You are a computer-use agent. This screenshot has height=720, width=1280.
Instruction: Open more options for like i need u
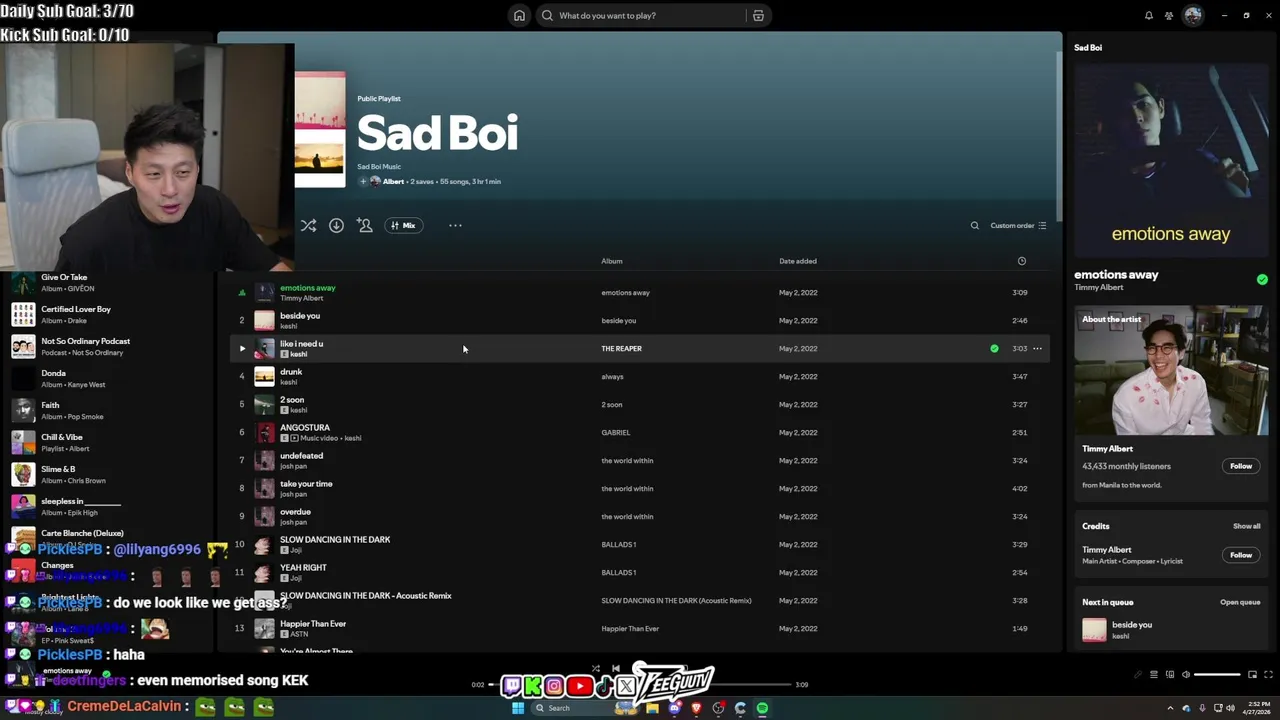tap(1037, 349)
